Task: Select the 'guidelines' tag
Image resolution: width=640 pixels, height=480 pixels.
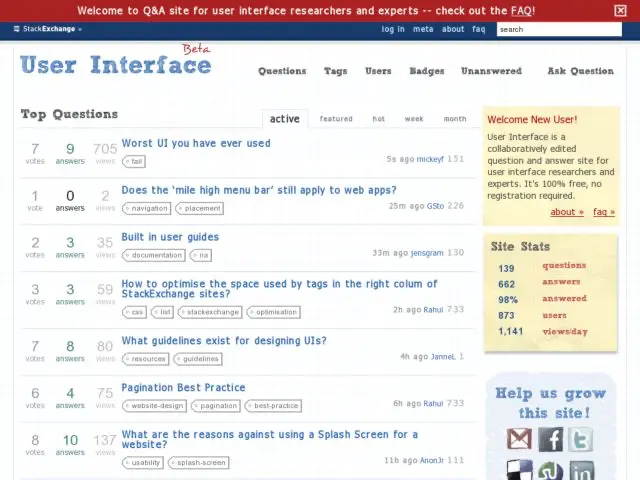Action: tap(198, 359)
